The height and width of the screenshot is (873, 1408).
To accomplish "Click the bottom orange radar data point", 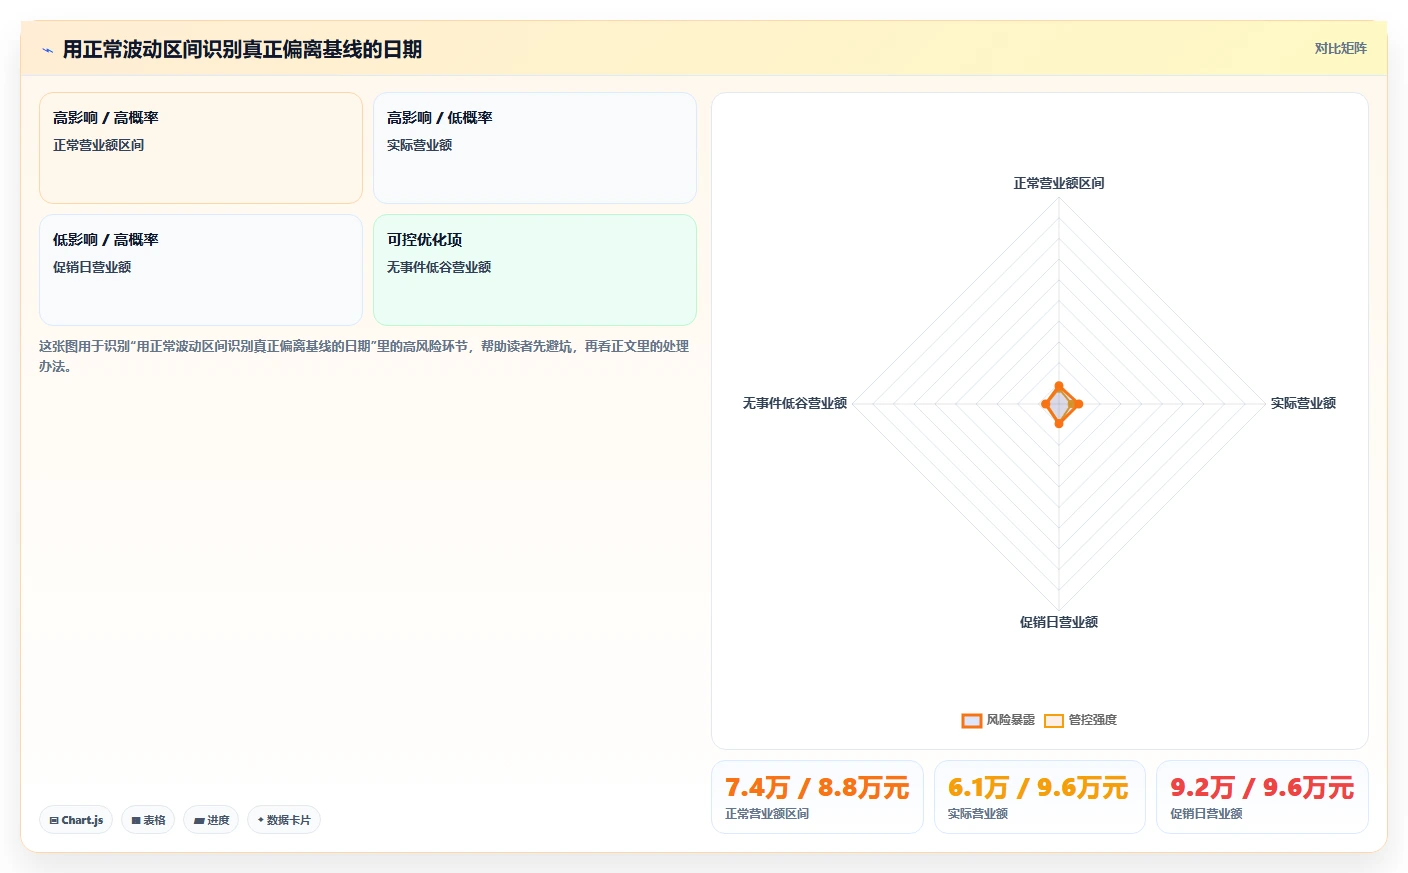I will [1059, 424].
